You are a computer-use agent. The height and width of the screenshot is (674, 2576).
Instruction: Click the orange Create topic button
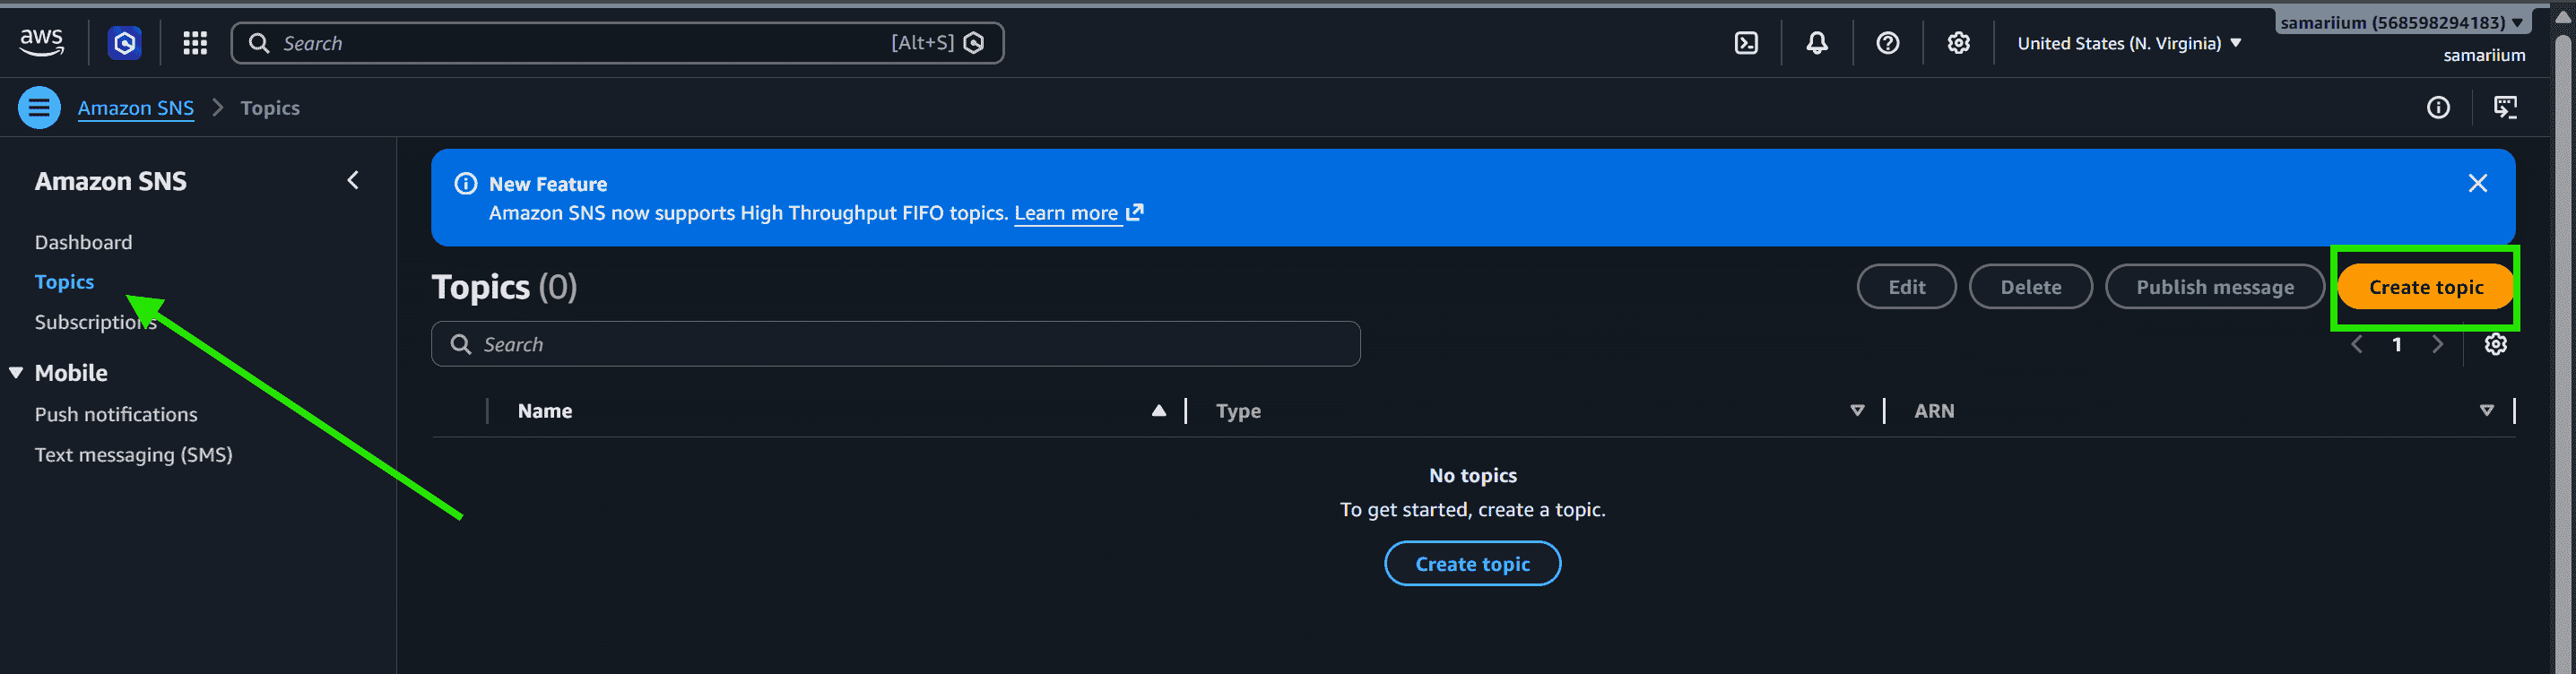tap(2425, 287)
